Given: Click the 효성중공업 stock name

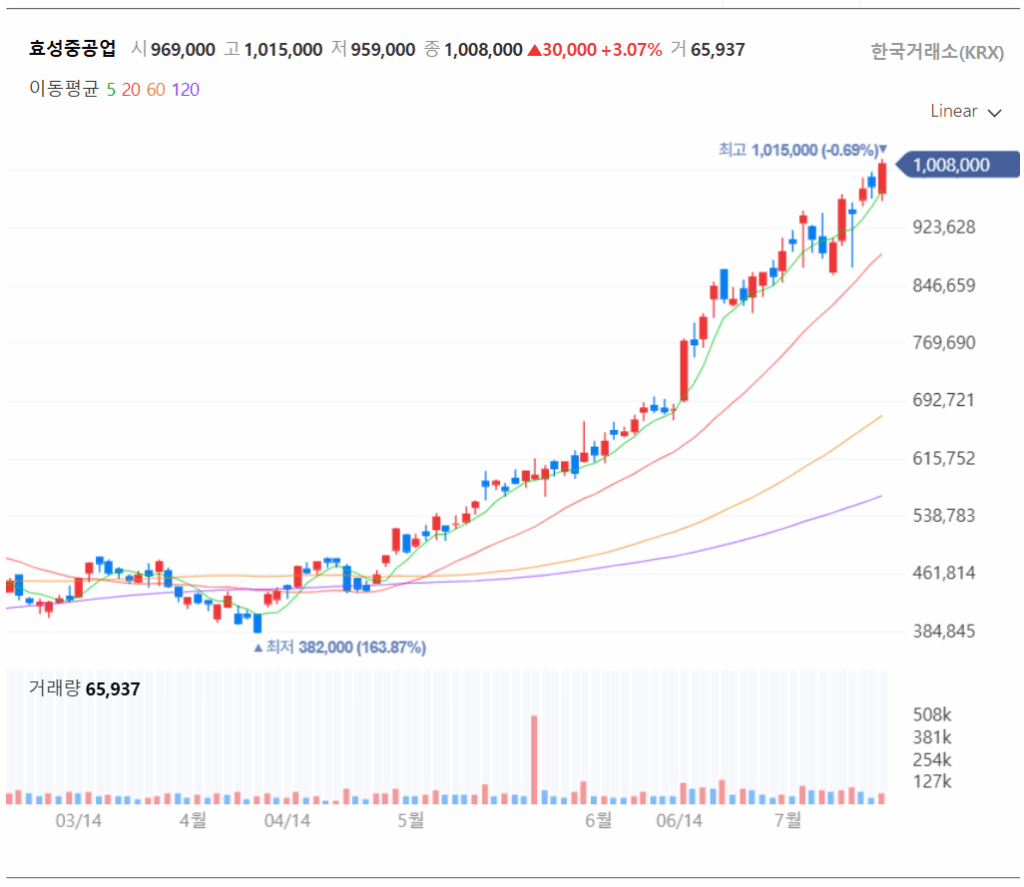Looking at the screenshot, I should (73, 49).
